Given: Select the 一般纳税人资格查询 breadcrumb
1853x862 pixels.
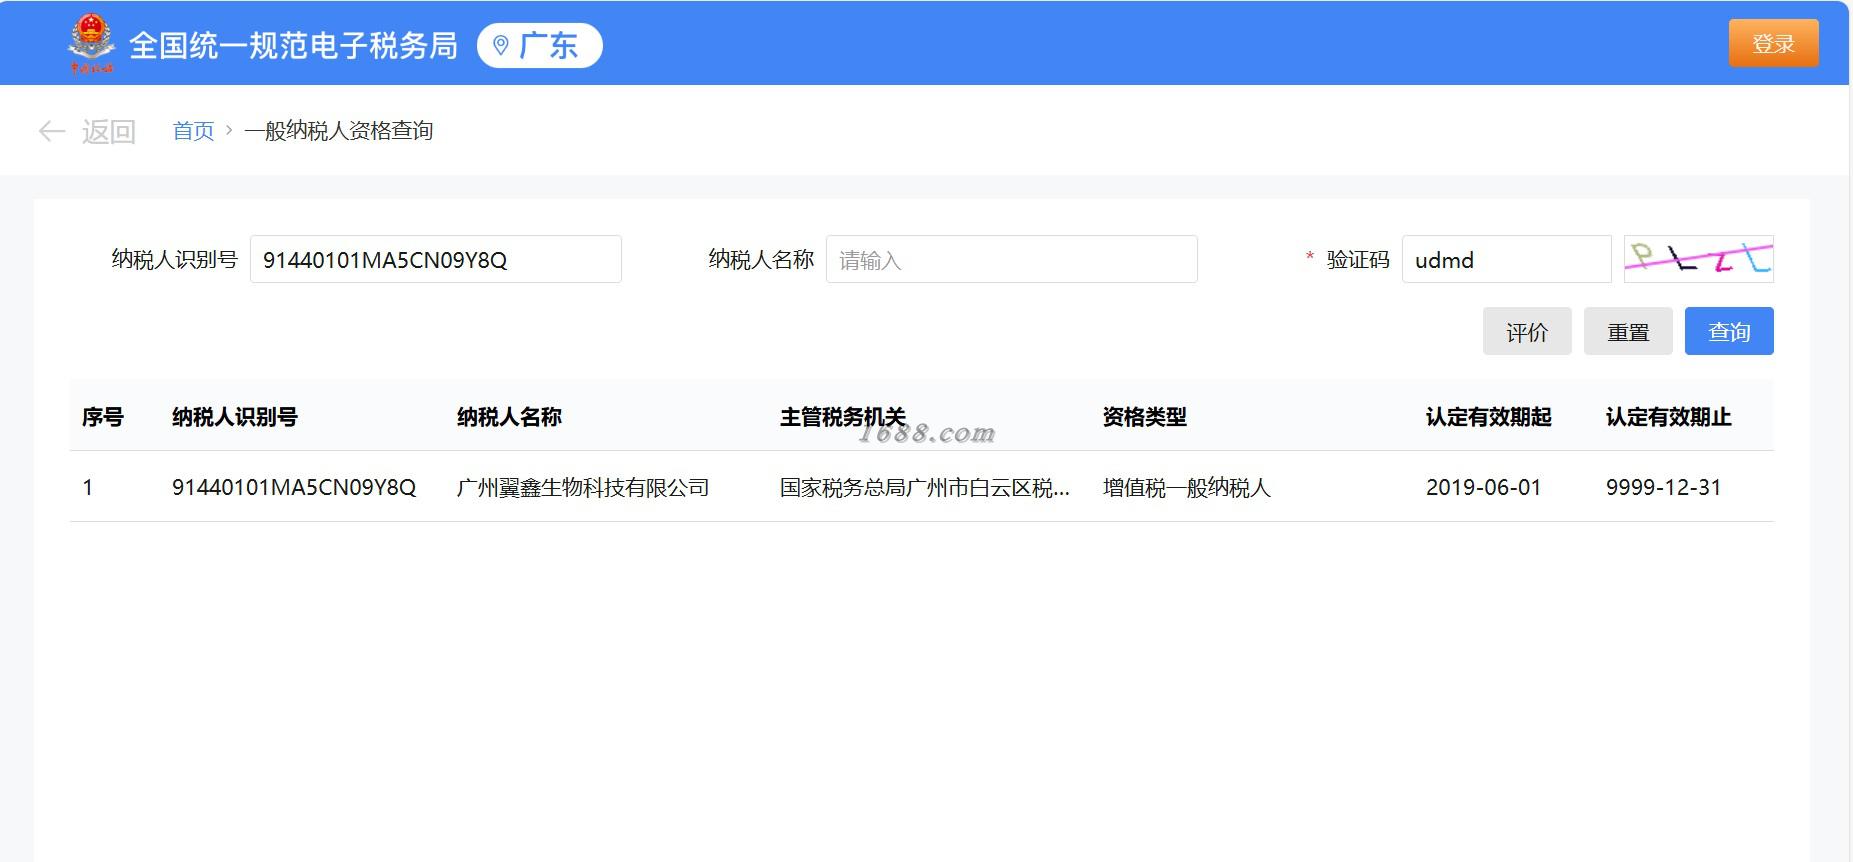Looking at the screenshot, I should pos(339,131).
